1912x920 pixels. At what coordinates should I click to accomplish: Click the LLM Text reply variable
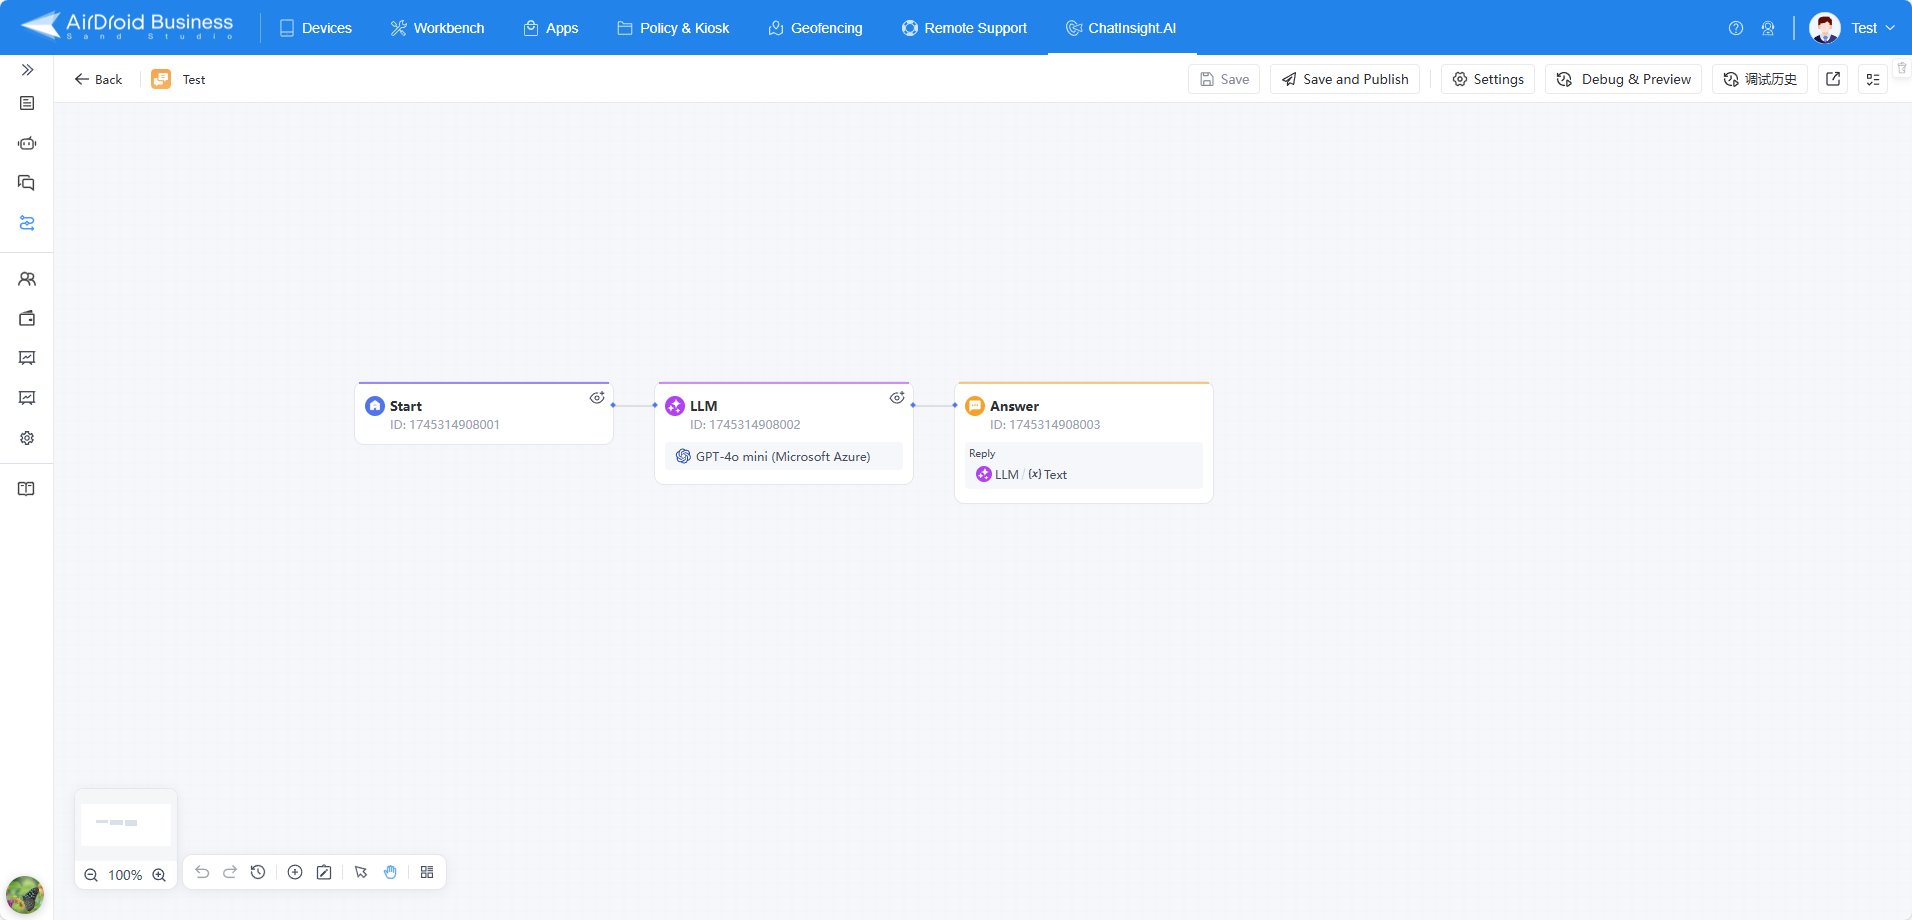[x=1021, y=475]
